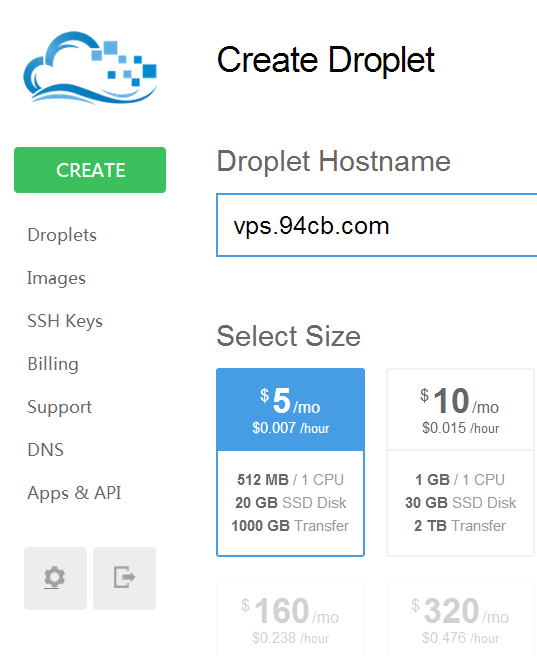537x656 pixels.
Task: Click the Create Droplet page heading
Action: click(326, 61)
